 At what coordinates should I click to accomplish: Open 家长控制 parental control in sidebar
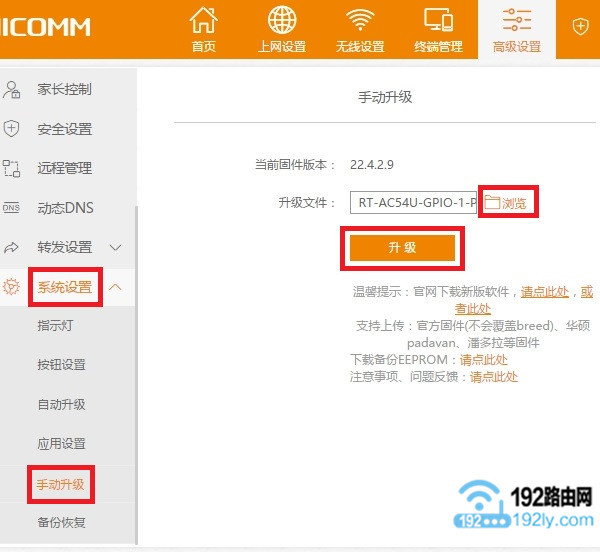point(64,90)
